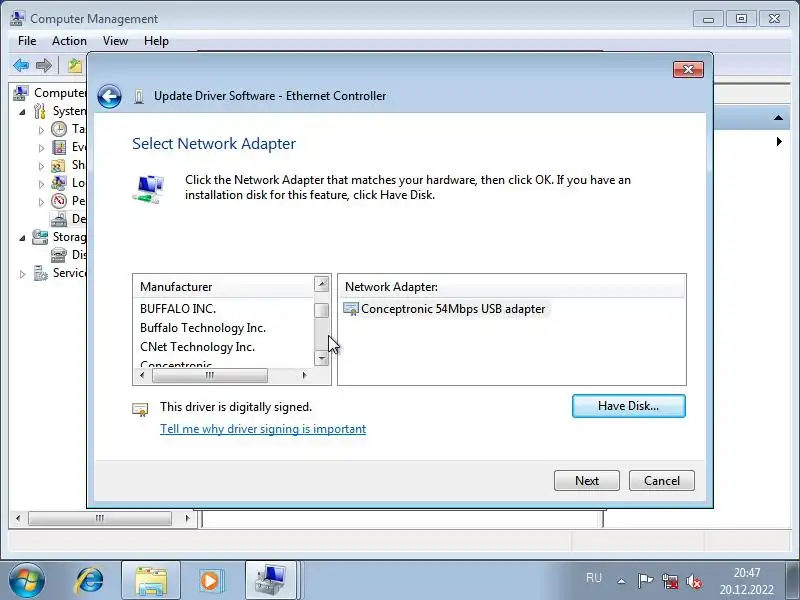Open the View menu
This screenshot has width=800, height=600.
tap(115, 41)
